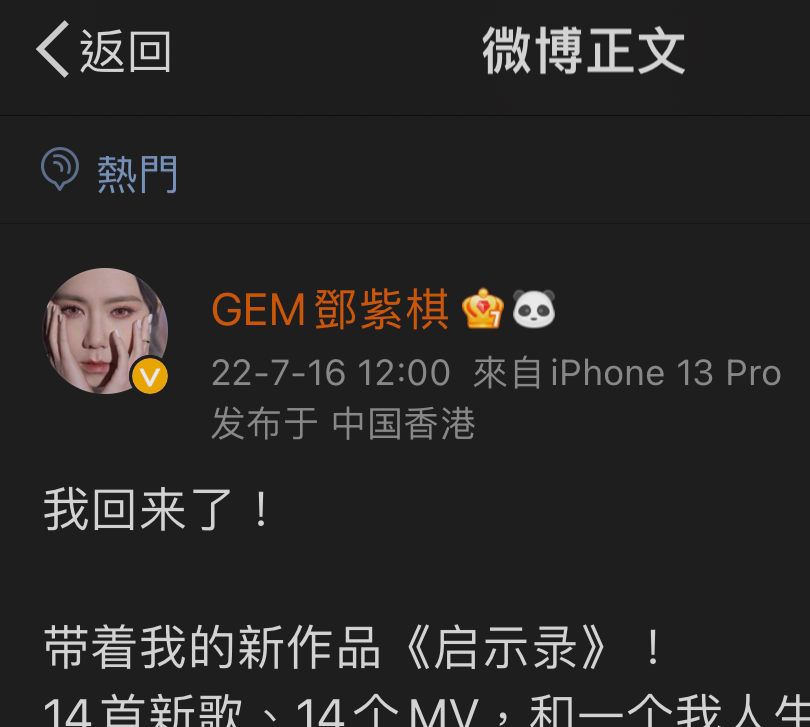
Task: Tap the 返回 back label
Action: 126,51
